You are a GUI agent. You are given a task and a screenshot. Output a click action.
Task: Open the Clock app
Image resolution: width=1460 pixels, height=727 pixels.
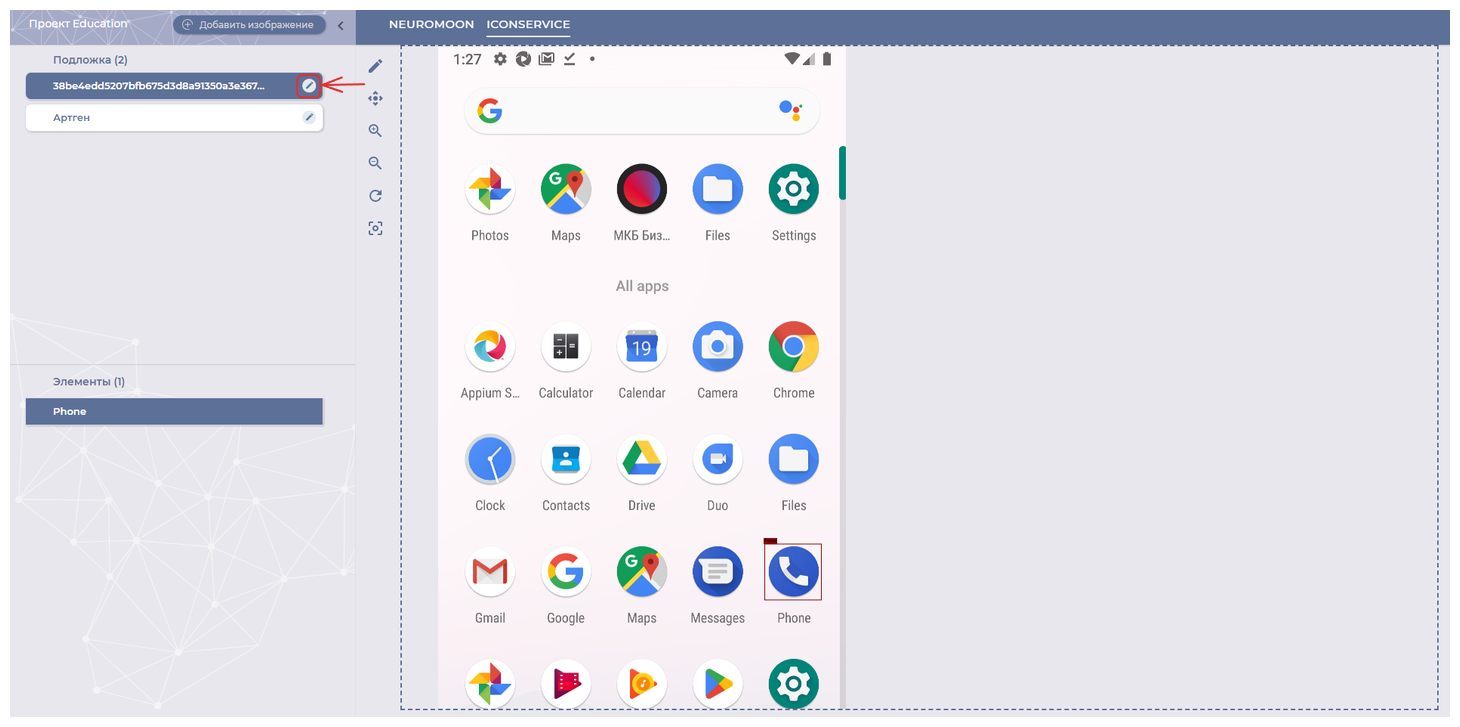[490, 460]
